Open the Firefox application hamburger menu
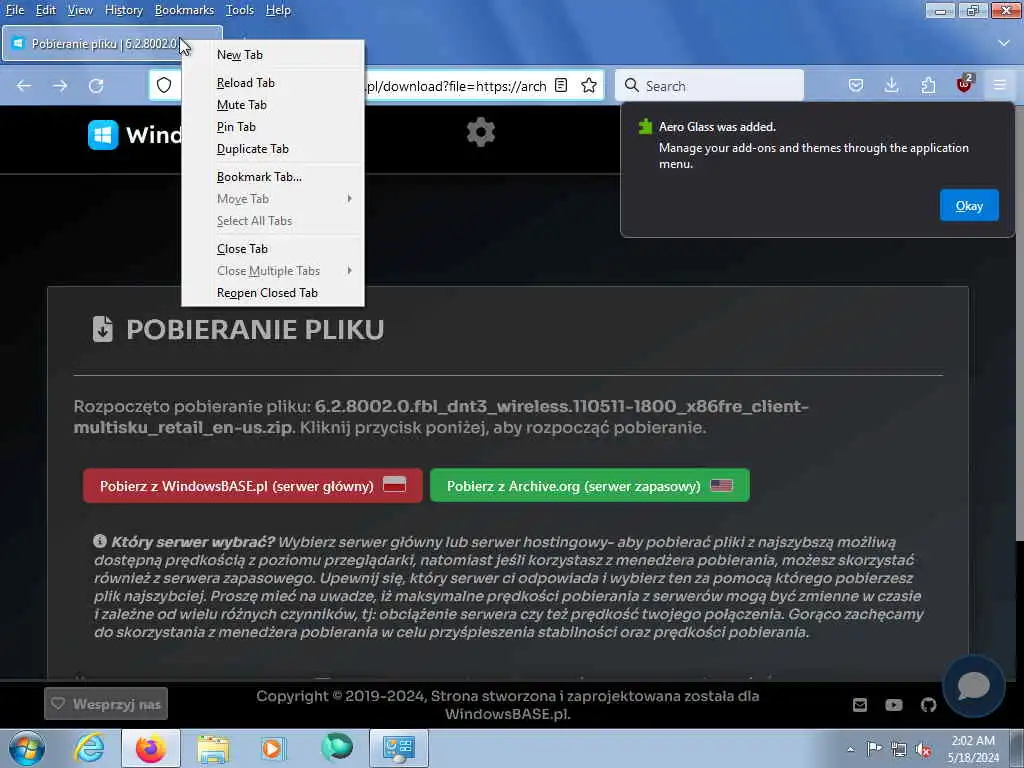 (999, 86)
